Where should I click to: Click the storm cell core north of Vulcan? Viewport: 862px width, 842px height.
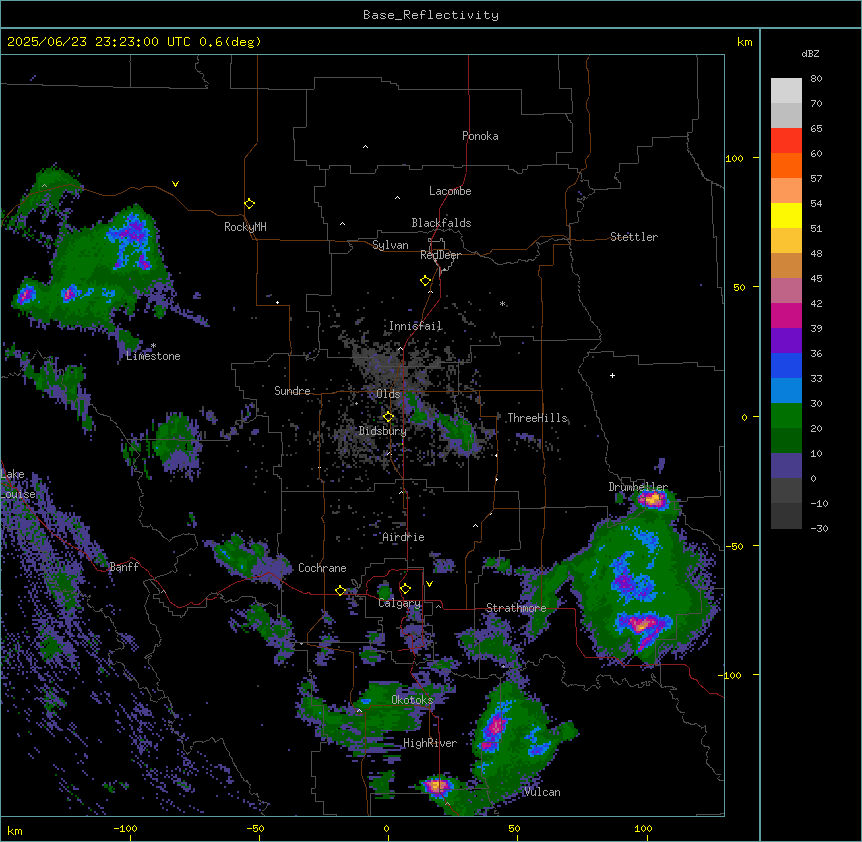click(496, 727)
